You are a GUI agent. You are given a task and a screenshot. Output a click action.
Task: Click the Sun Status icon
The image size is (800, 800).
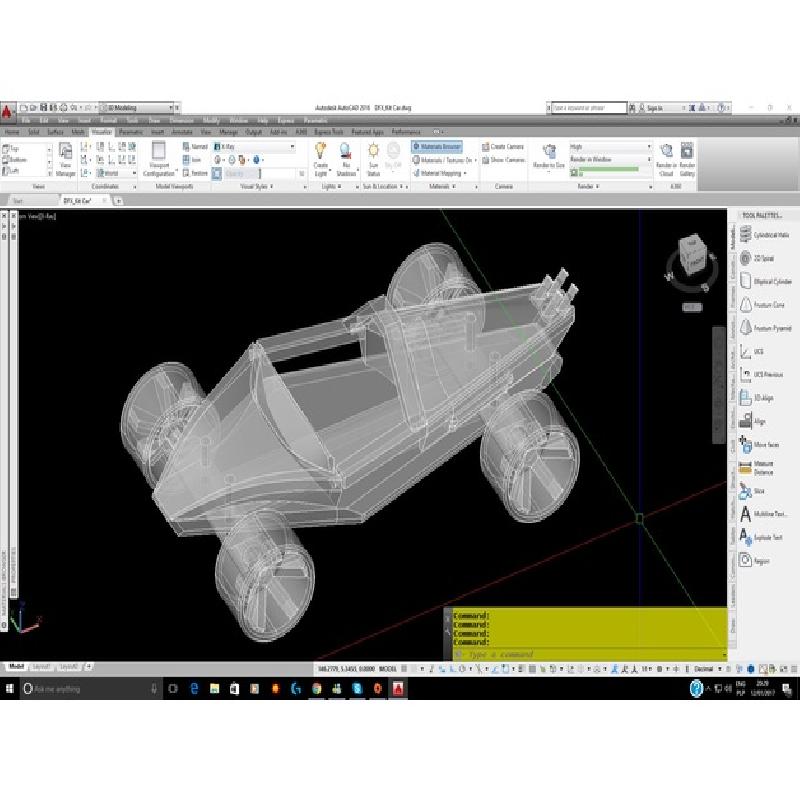pyautogui.click(x=373, y=151)
